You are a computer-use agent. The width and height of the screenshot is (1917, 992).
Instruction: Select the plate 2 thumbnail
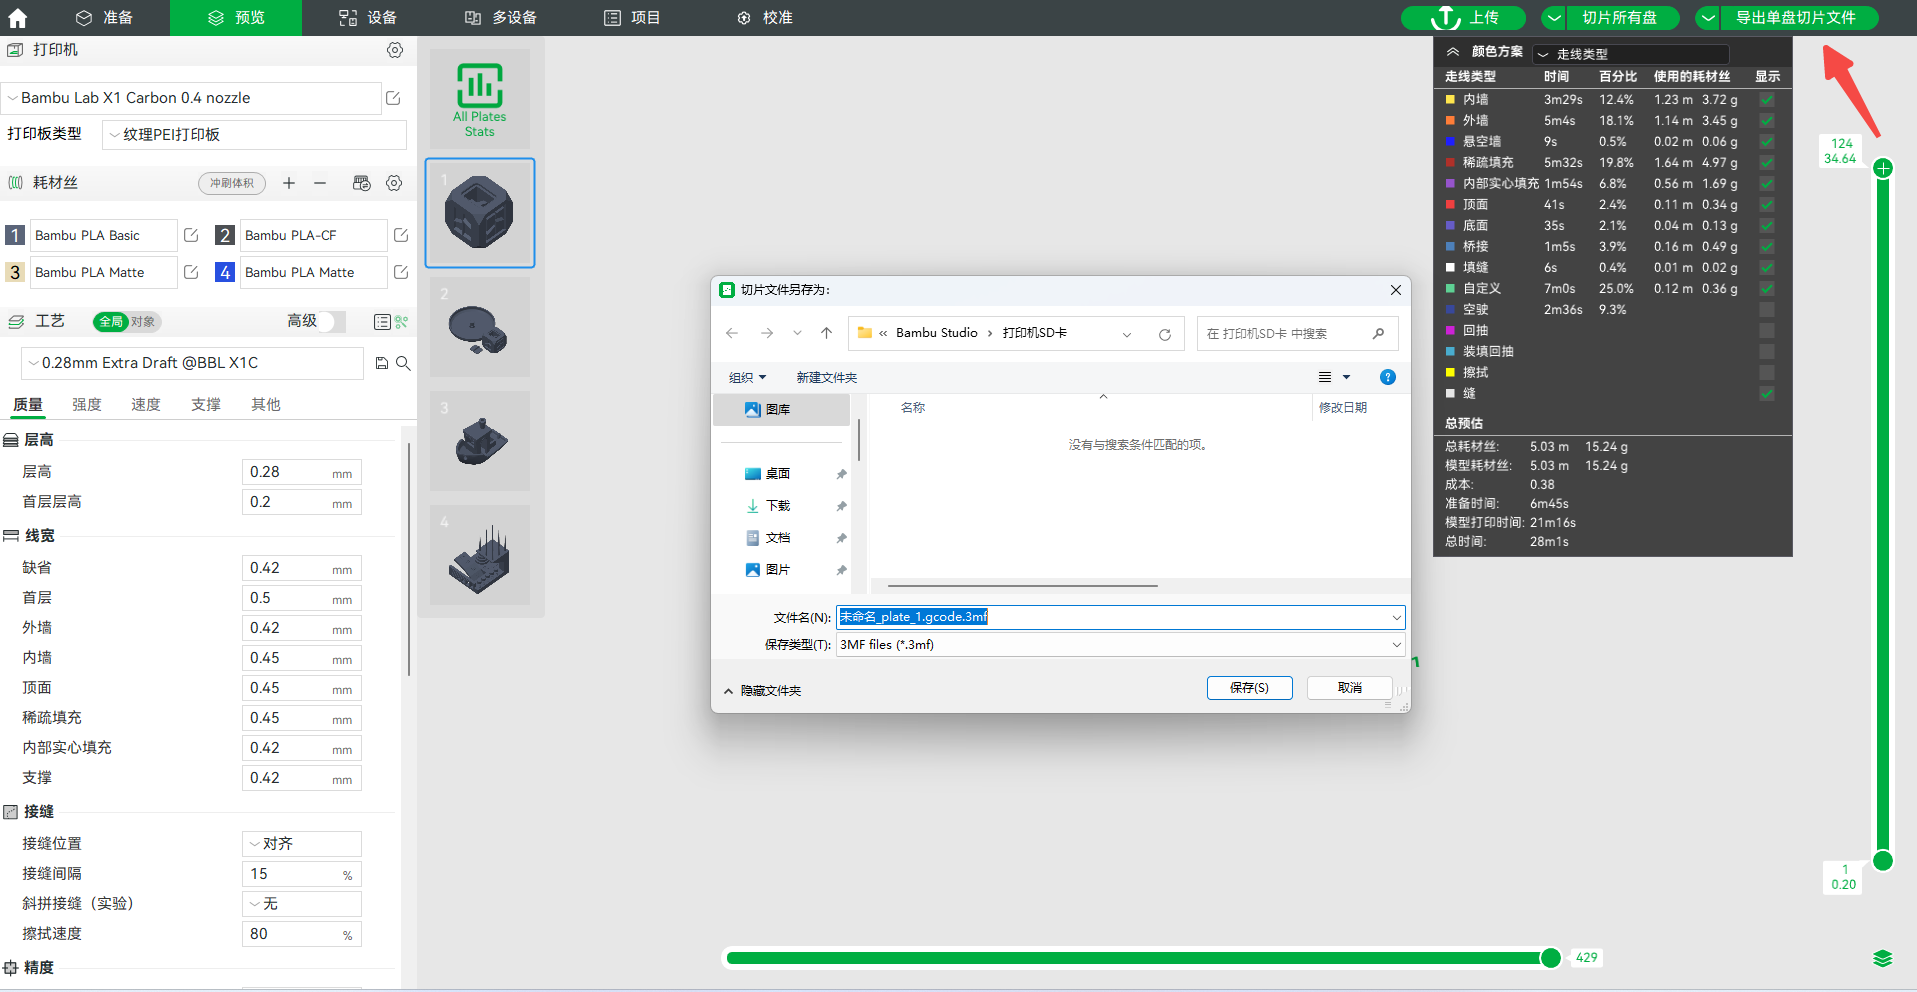480,327
